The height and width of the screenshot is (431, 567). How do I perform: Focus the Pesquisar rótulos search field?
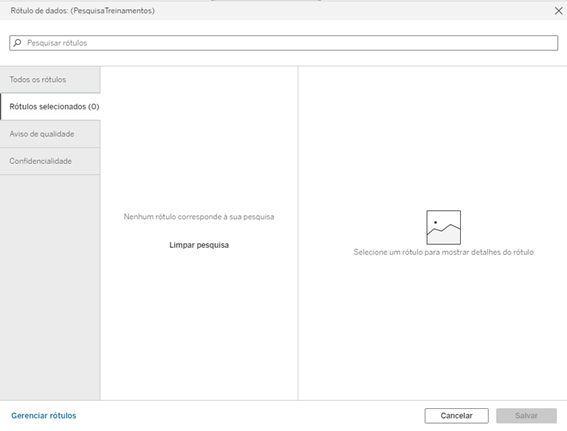(x=284, y=43)
